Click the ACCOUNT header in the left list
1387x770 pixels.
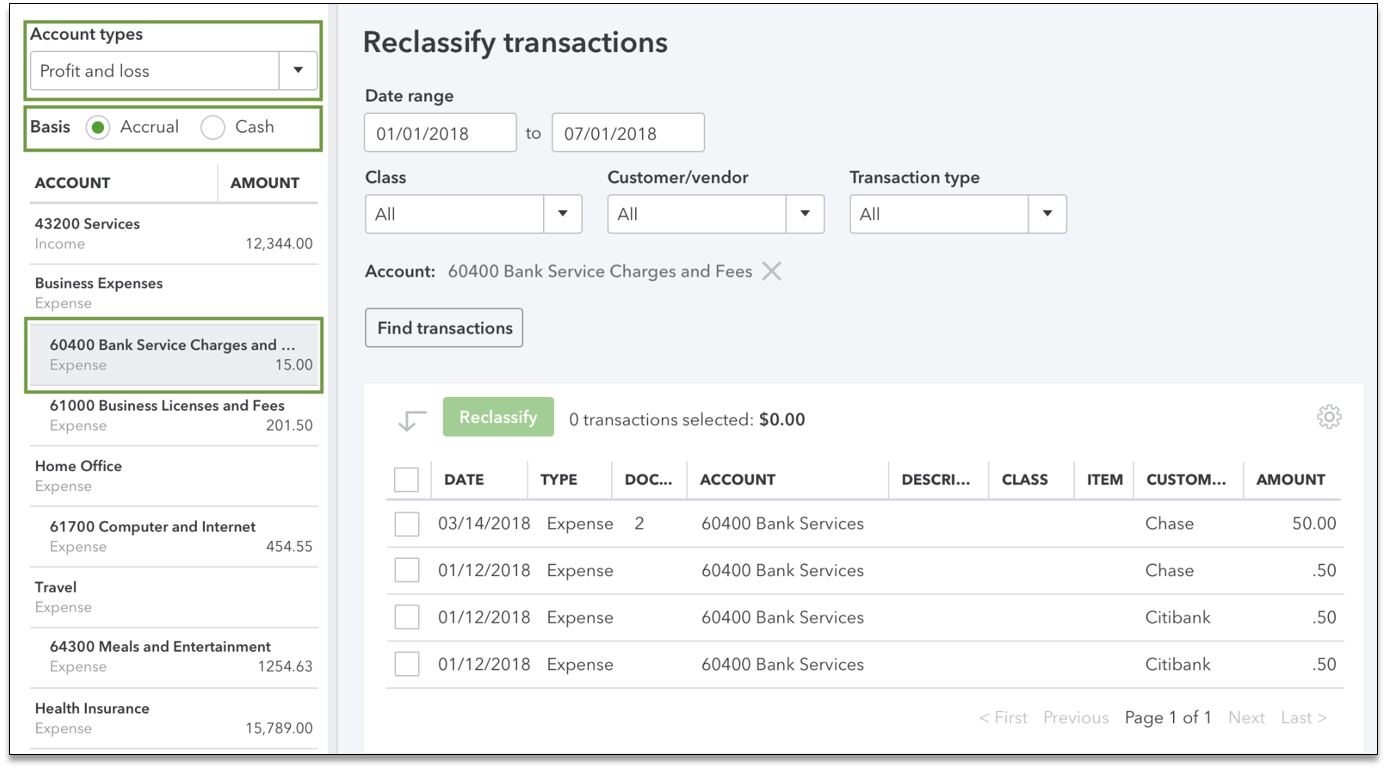[73, 183]
